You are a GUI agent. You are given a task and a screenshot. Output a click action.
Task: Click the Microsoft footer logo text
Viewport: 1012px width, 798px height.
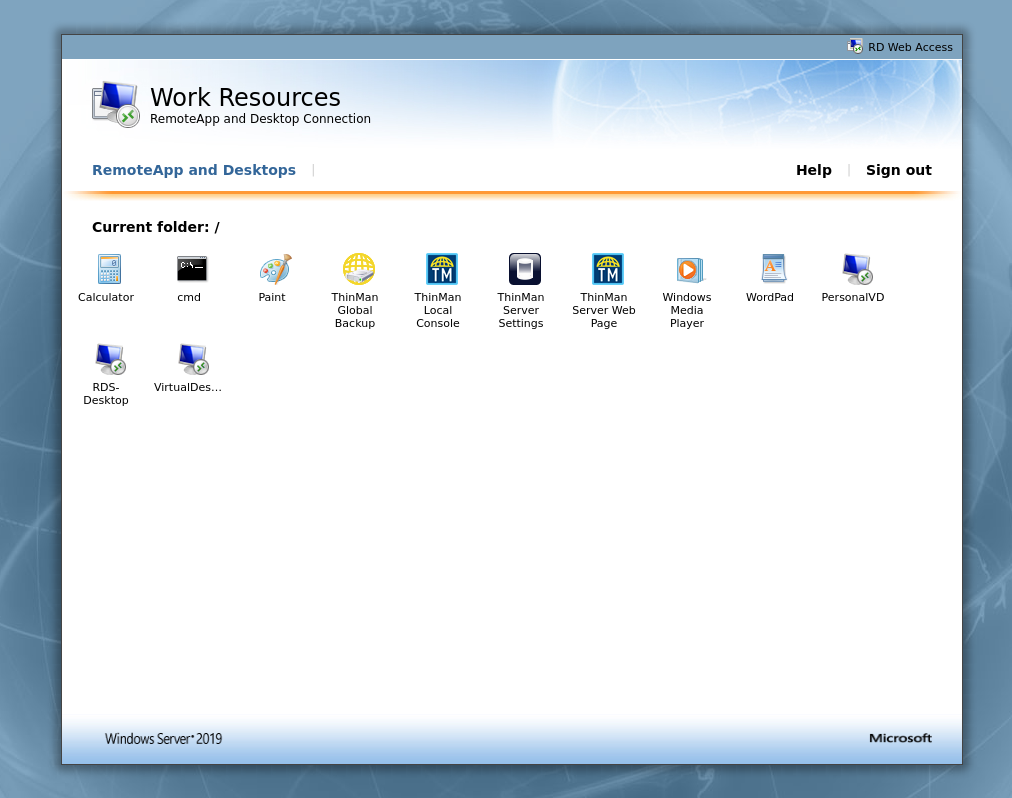(x=900, y=738)
